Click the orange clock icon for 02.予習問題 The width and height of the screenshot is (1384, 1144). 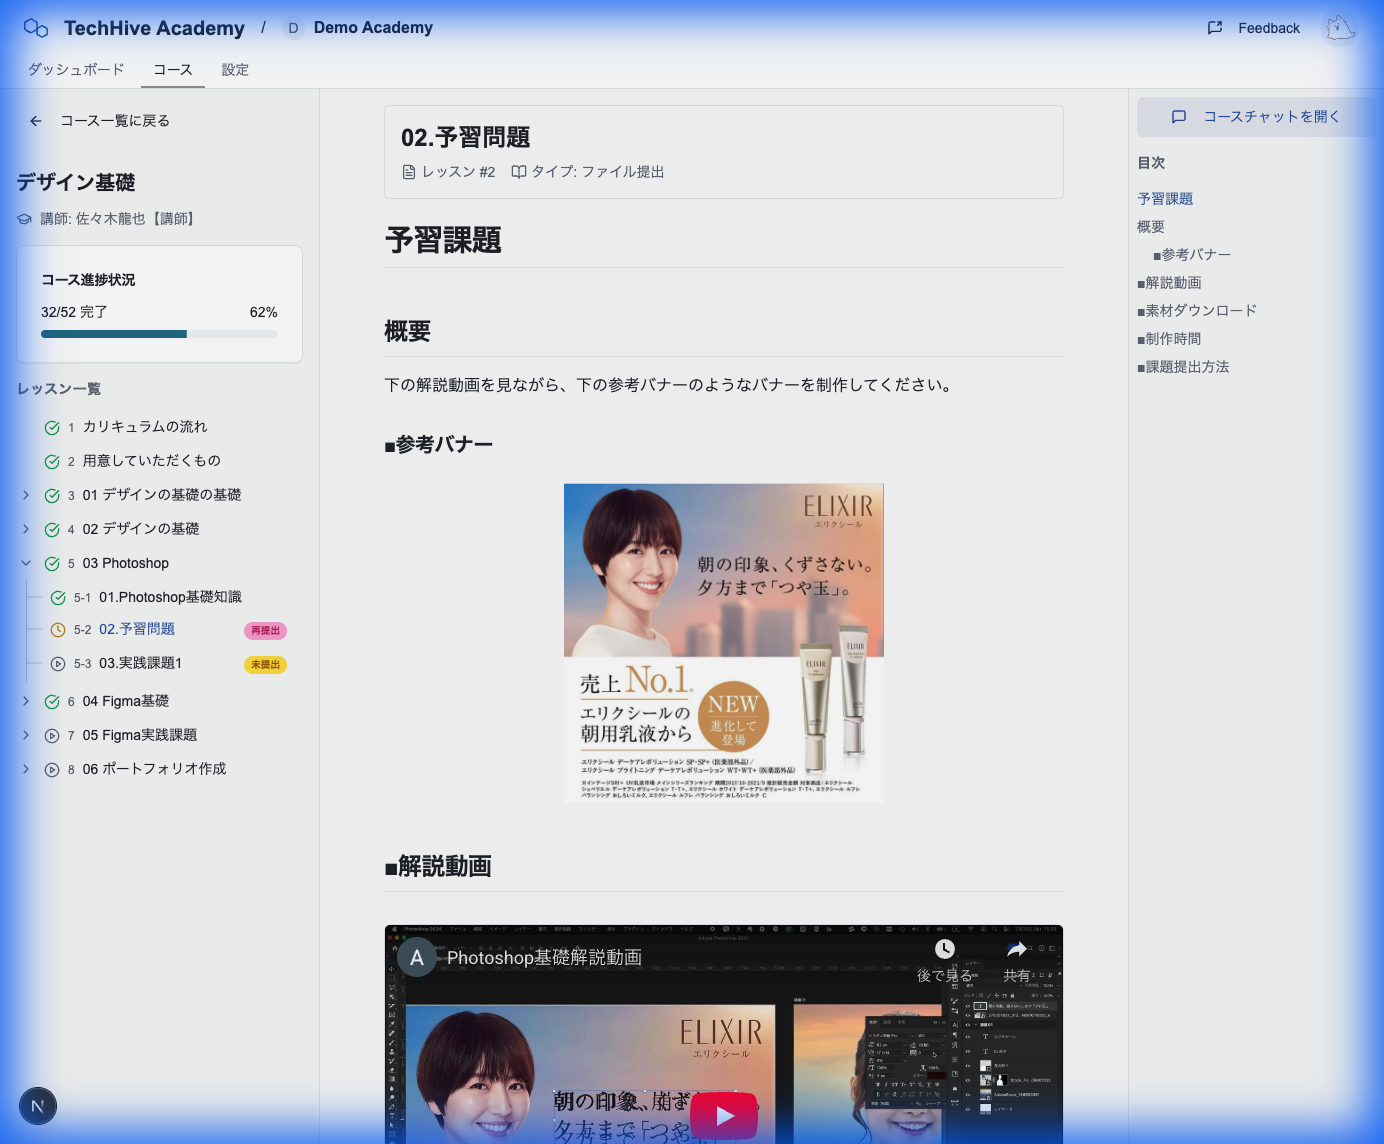[58, 630]
